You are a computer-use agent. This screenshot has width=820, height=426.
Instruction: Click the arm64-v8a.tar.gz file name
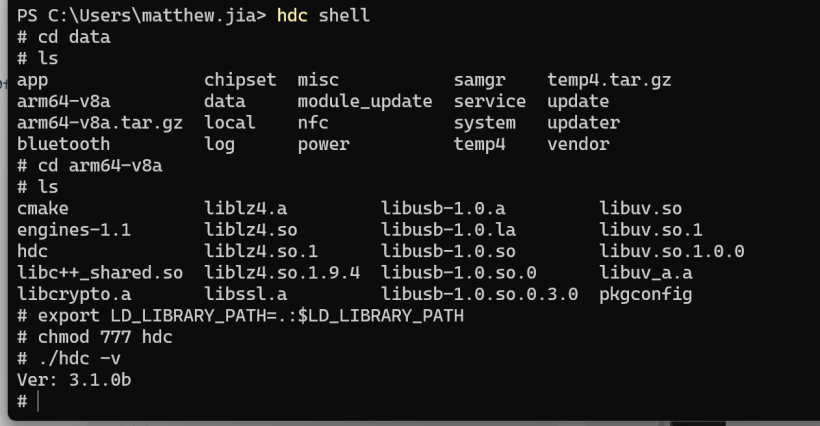pyautogui.click(x=100, y=123)
